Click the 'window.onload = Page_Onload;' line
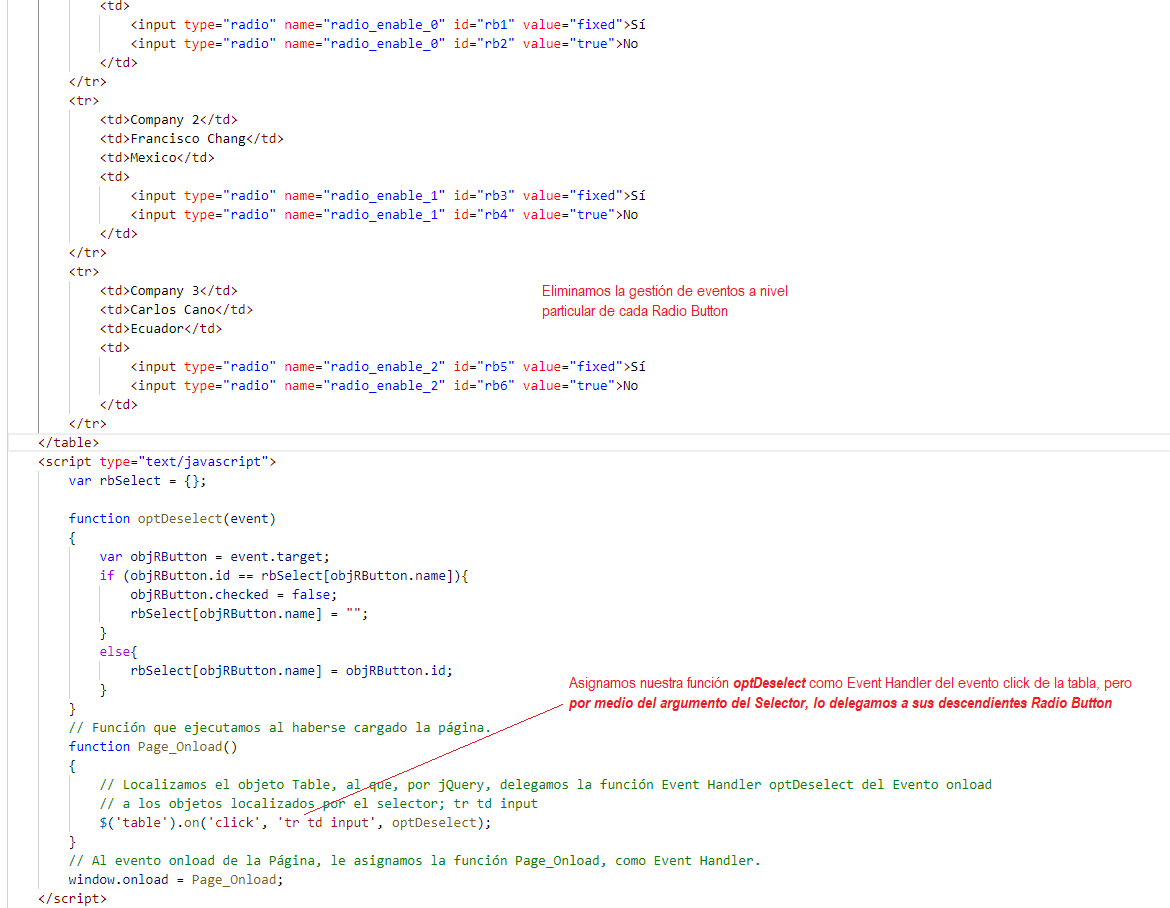This screenshot has height=908, width=1170. [176, 879]
